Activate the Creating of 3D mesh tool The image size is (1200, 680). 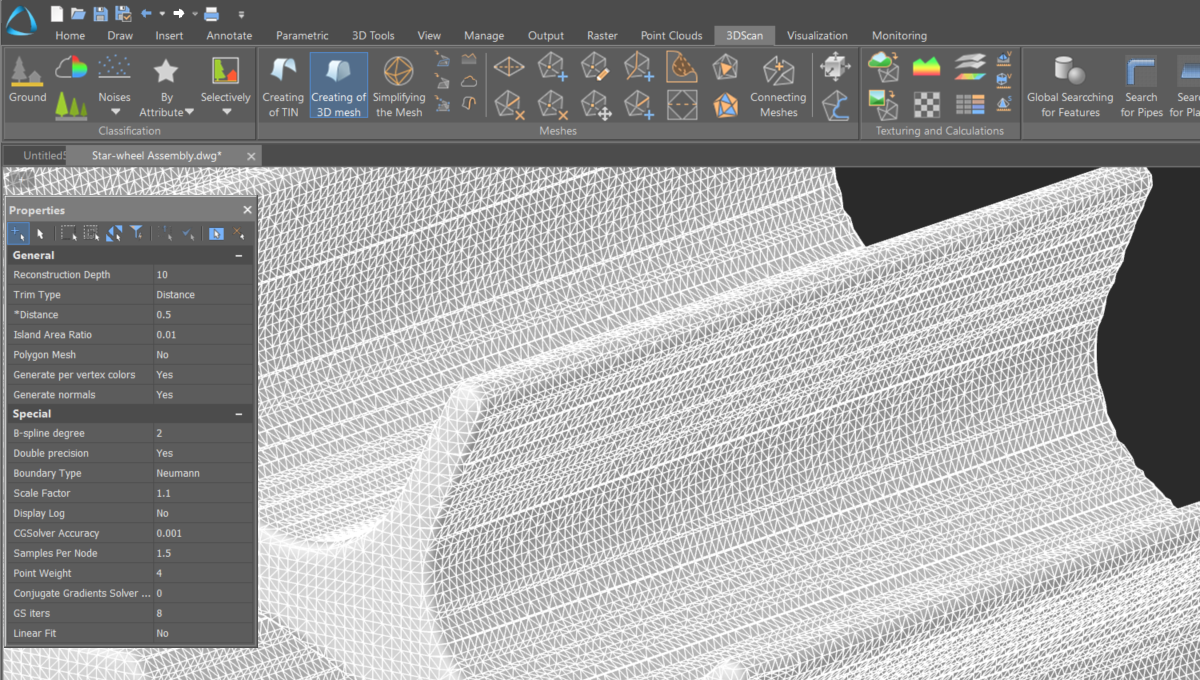coord(339,84)
